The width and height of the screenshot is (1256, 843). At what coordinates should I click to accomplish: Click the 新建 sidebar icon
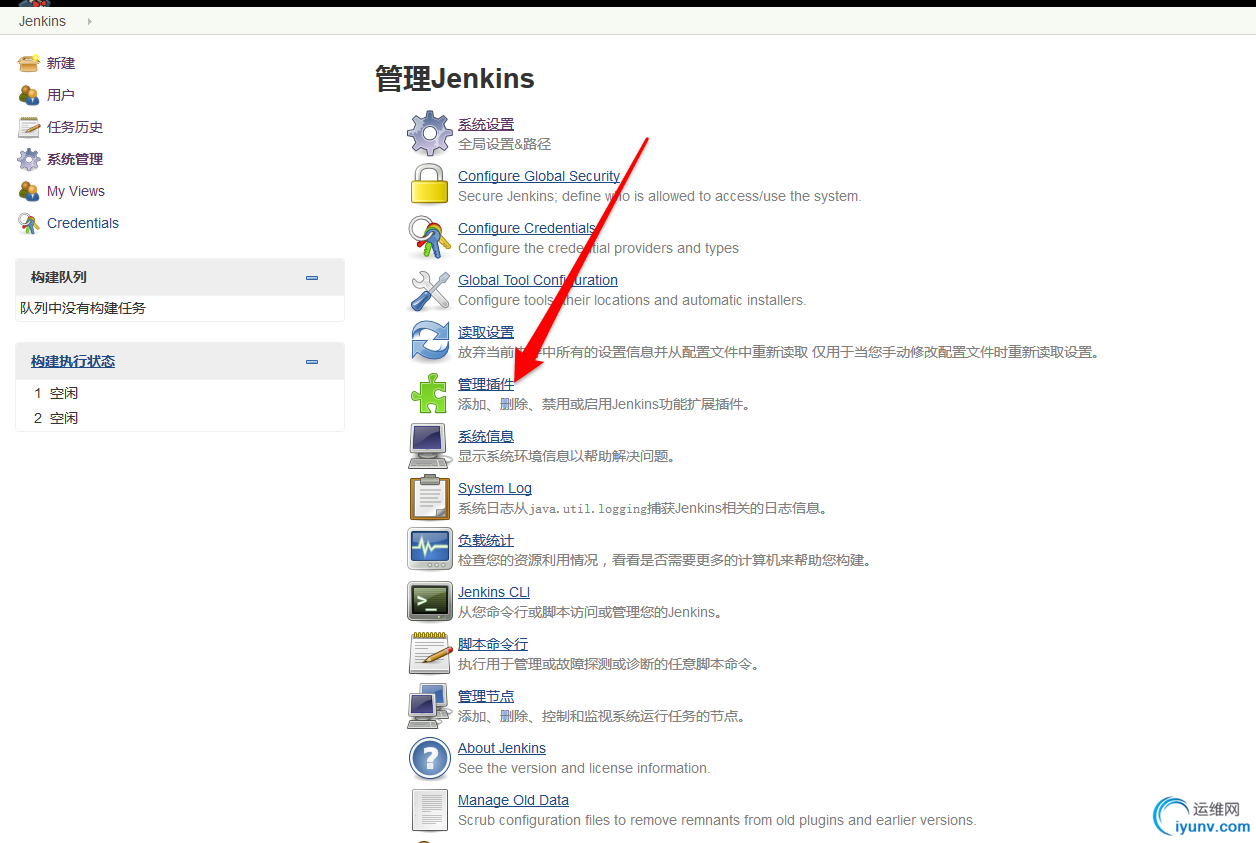click(x=29, y=63)
